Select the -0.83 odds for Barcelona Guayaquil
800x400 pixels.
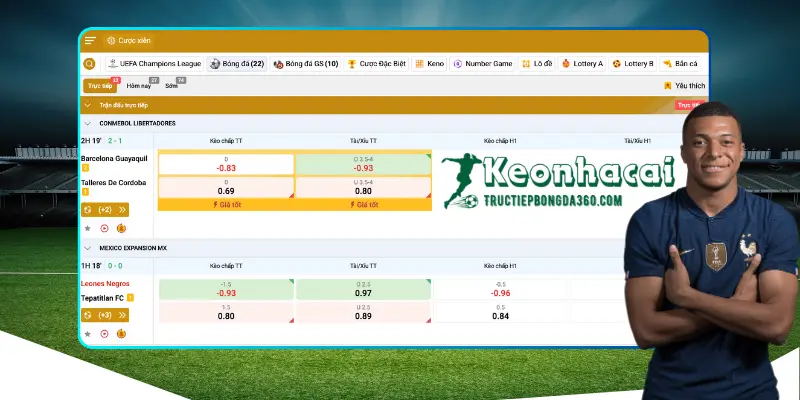coord(226,164)
